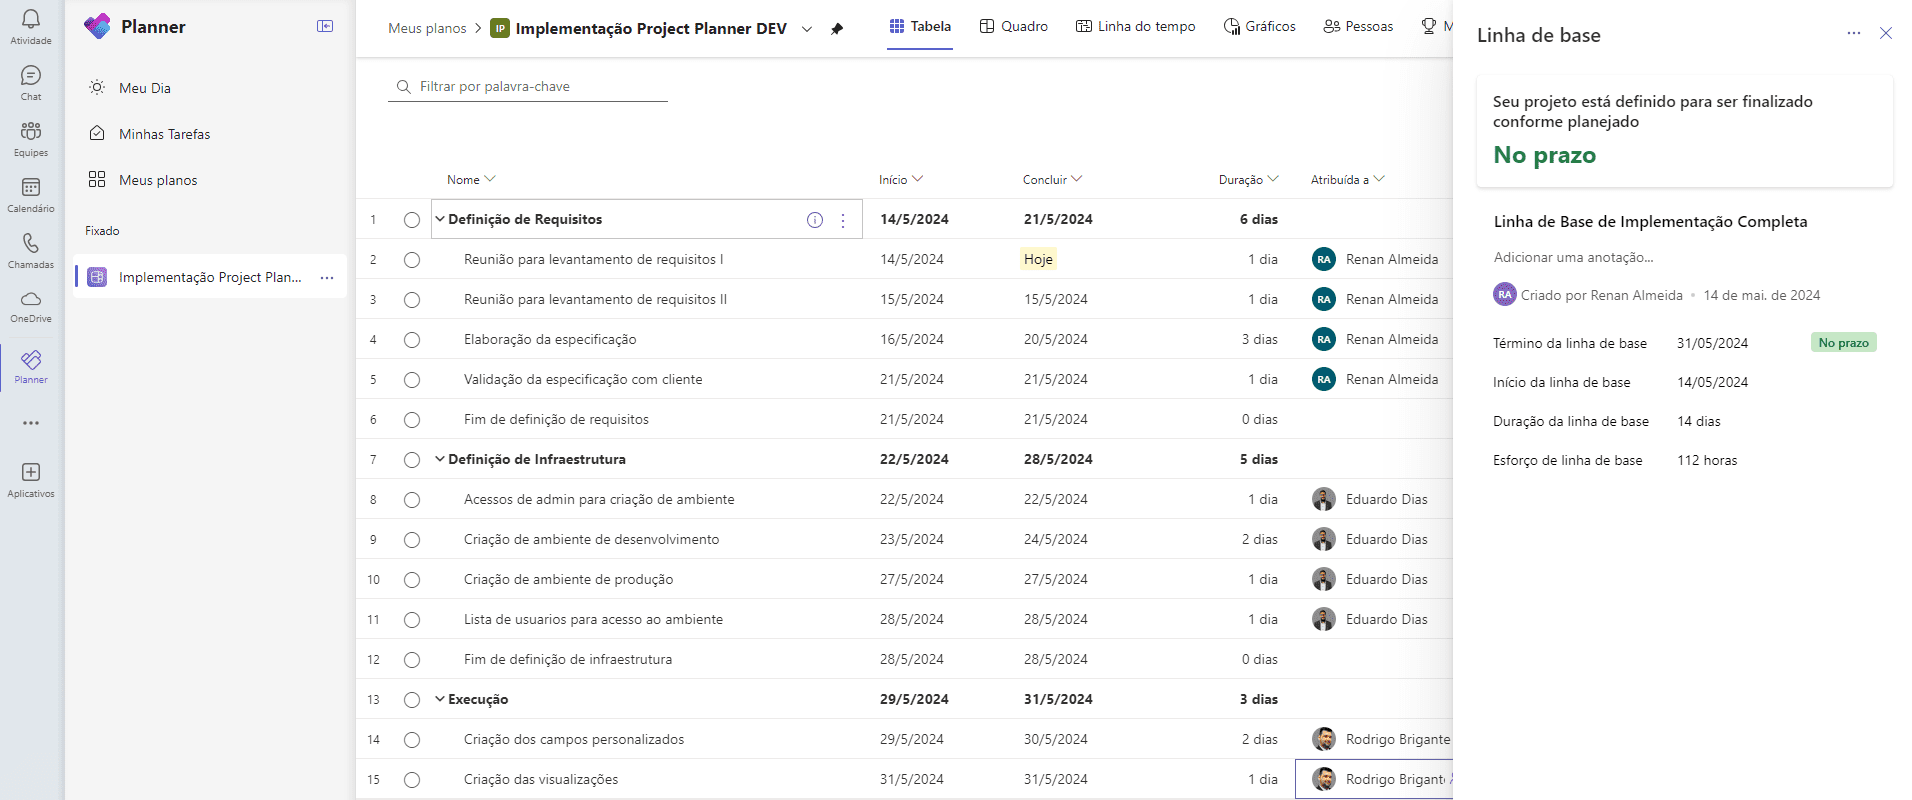Screen dimensions: 1912x800
Task: Switch to the Linha do tempo tab
Action: click(1135, 27)
